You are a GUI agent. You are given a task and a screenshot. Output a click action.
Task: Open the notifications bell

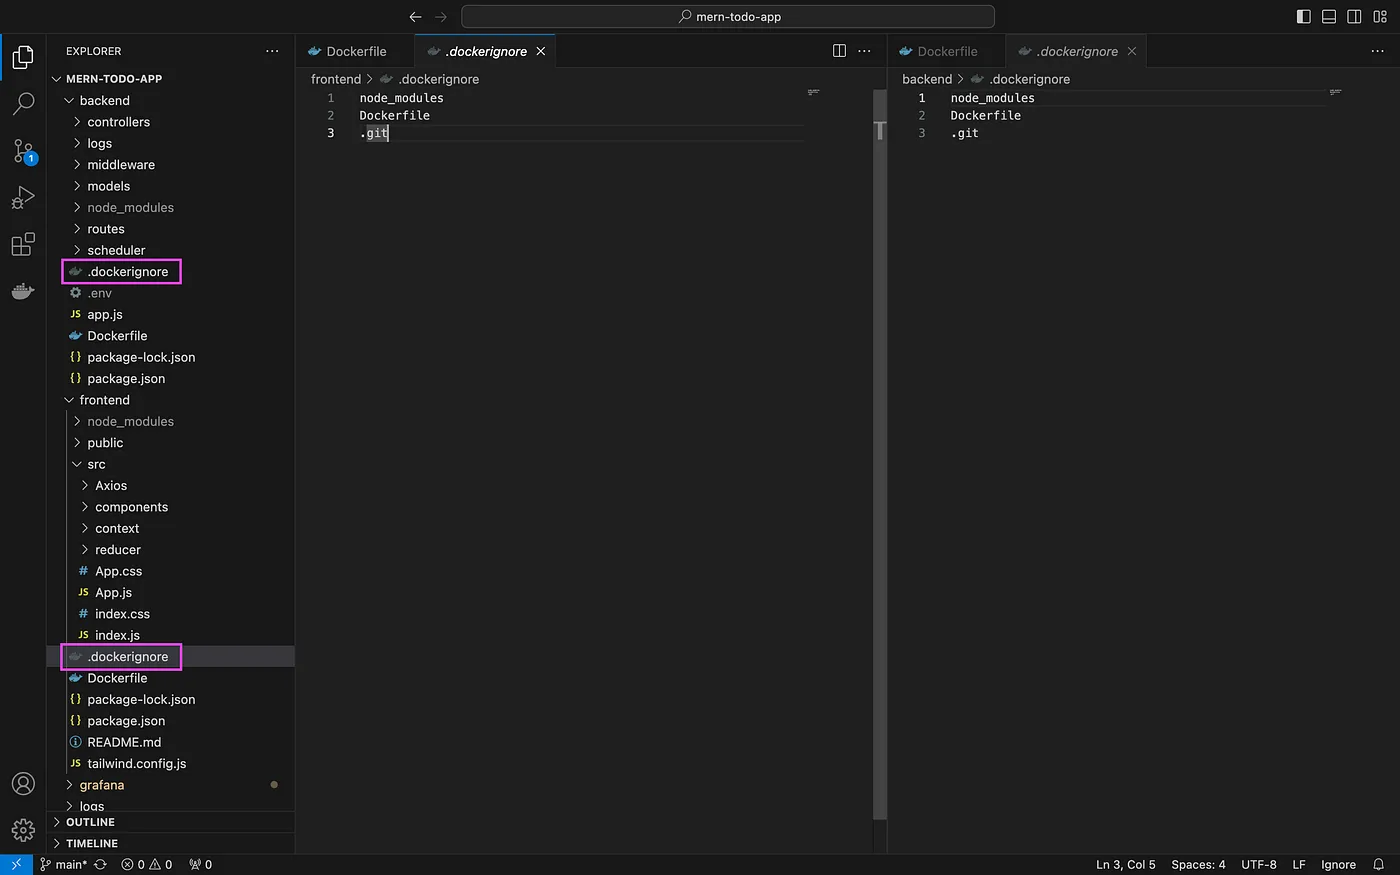click(1379, 865)
